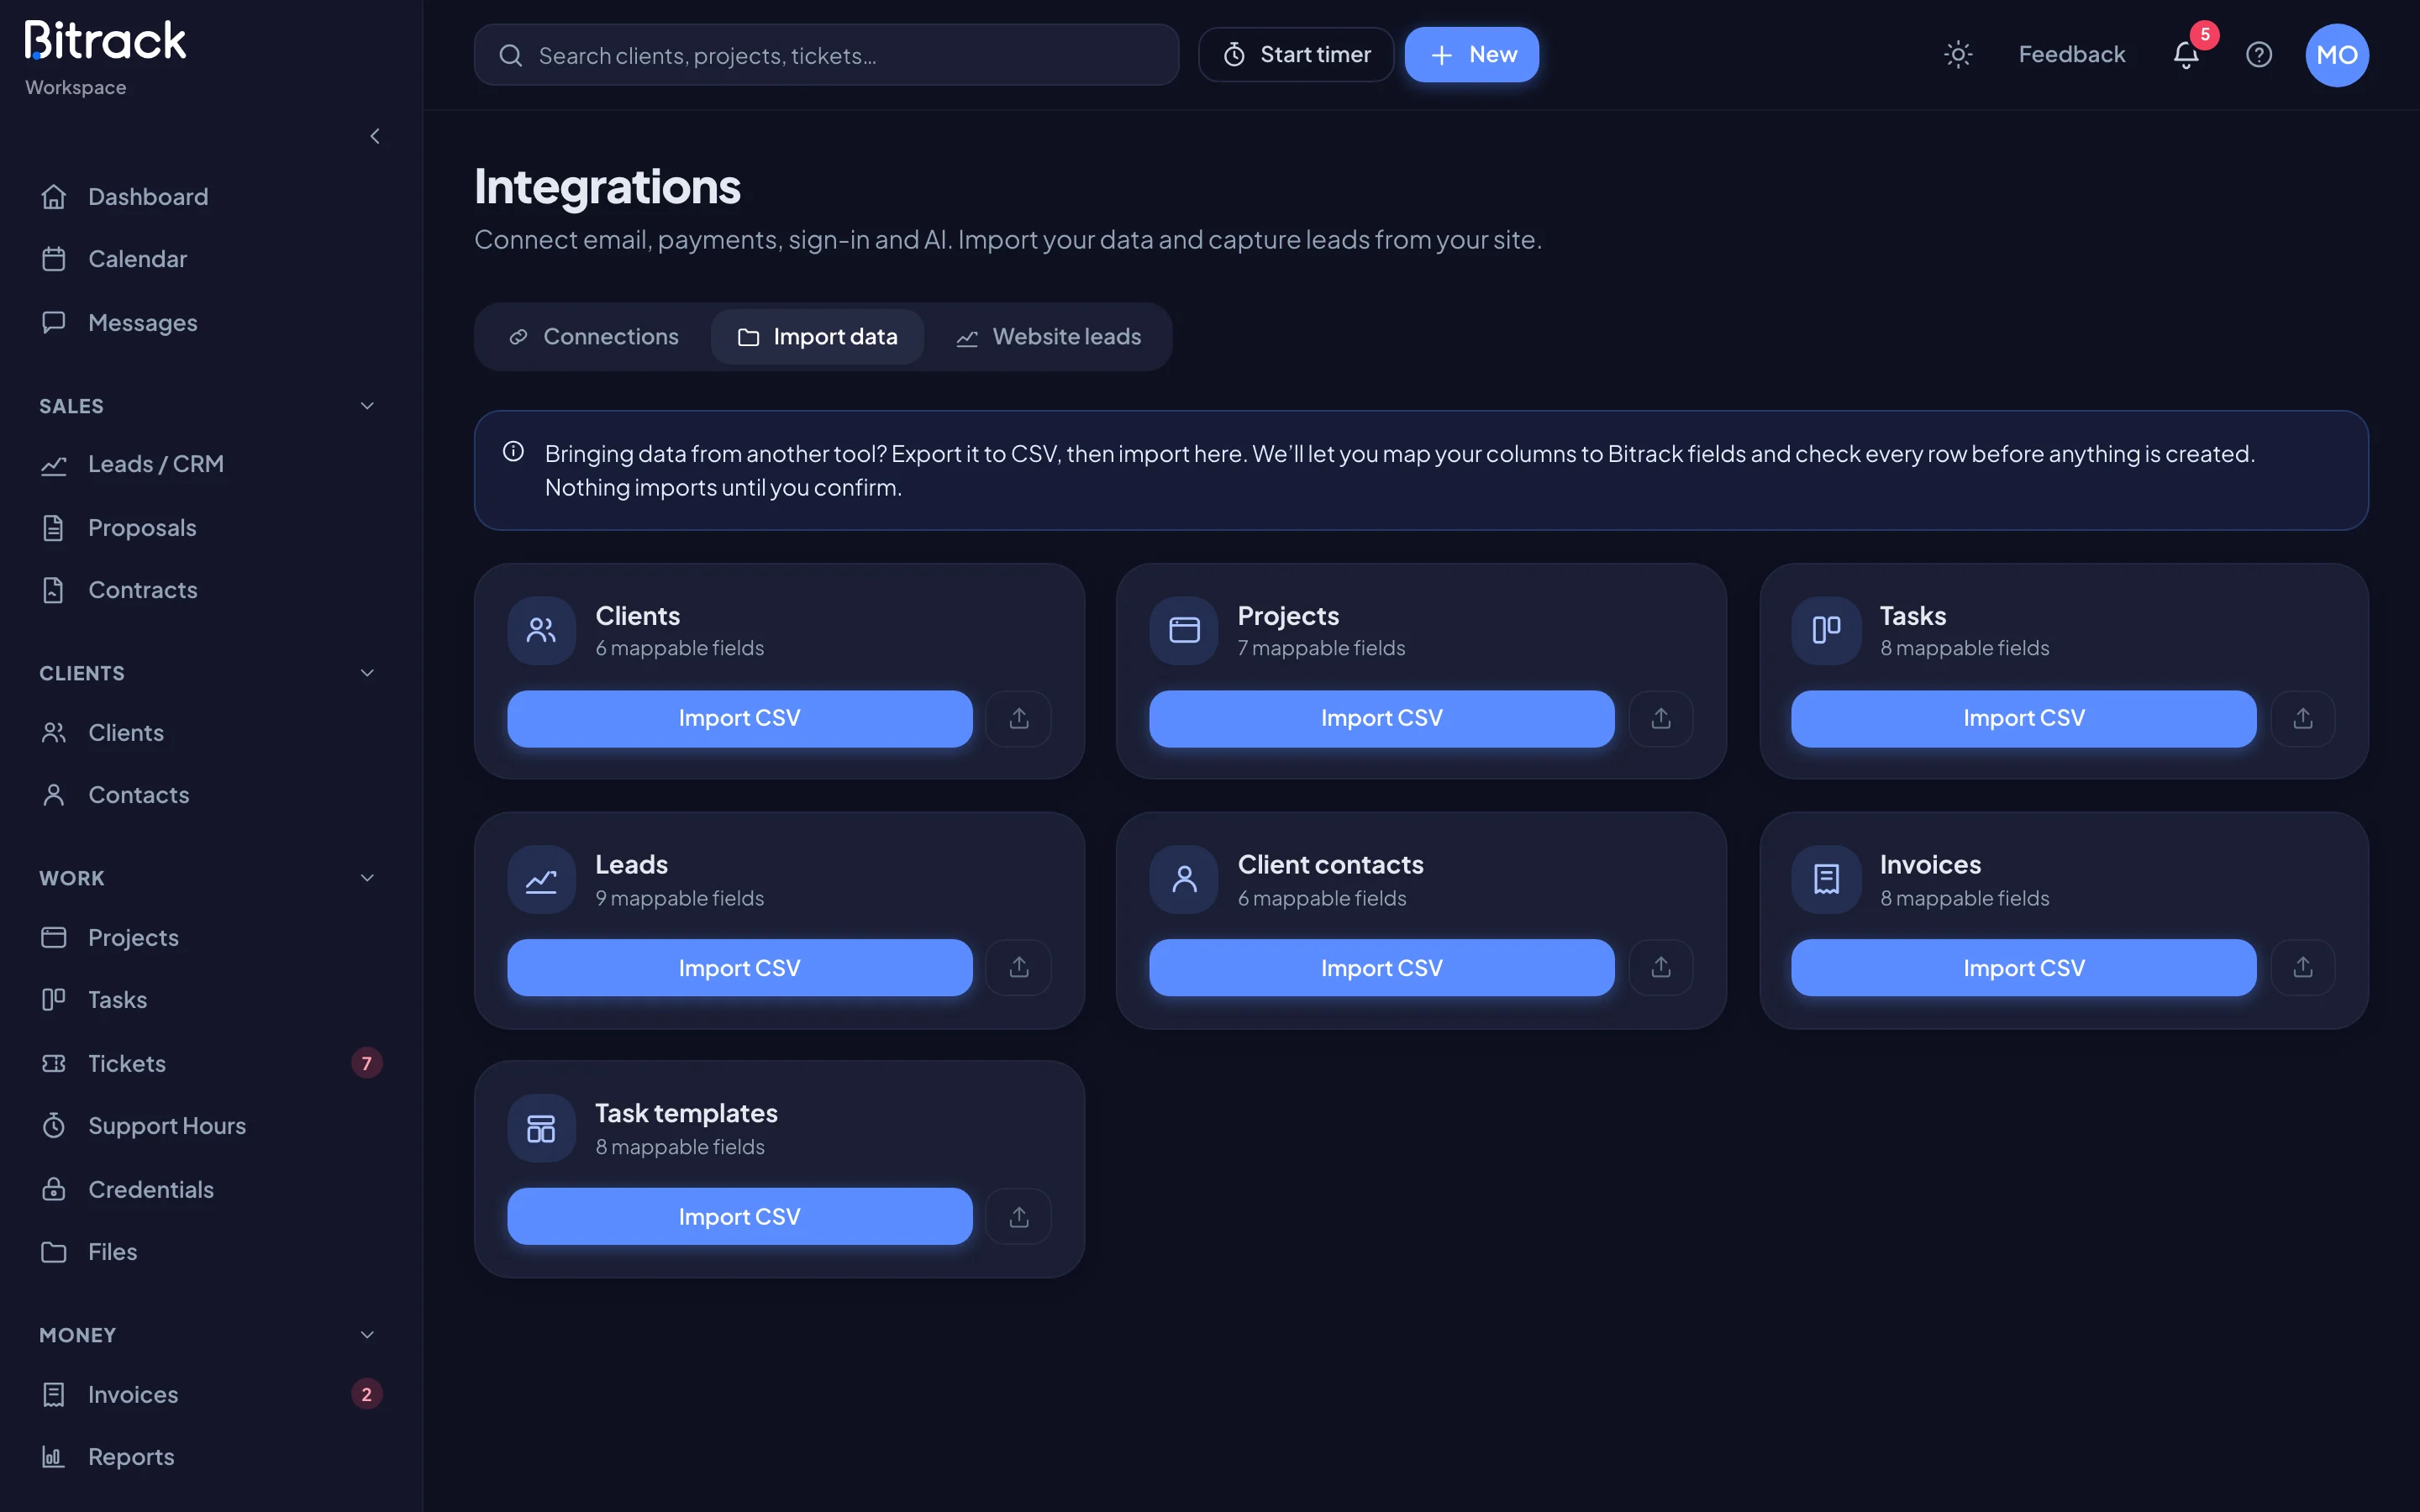
Task: Click the Bitrack logo
Action: [x=105, y=41]
